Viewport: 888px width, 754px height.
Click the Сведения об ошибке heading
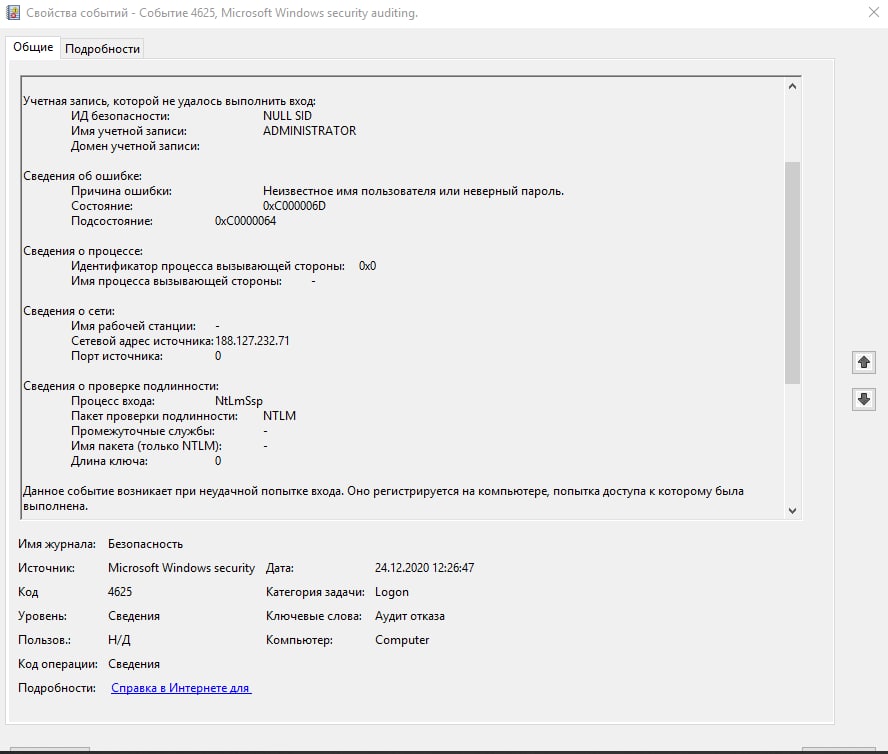click(83, 176)
